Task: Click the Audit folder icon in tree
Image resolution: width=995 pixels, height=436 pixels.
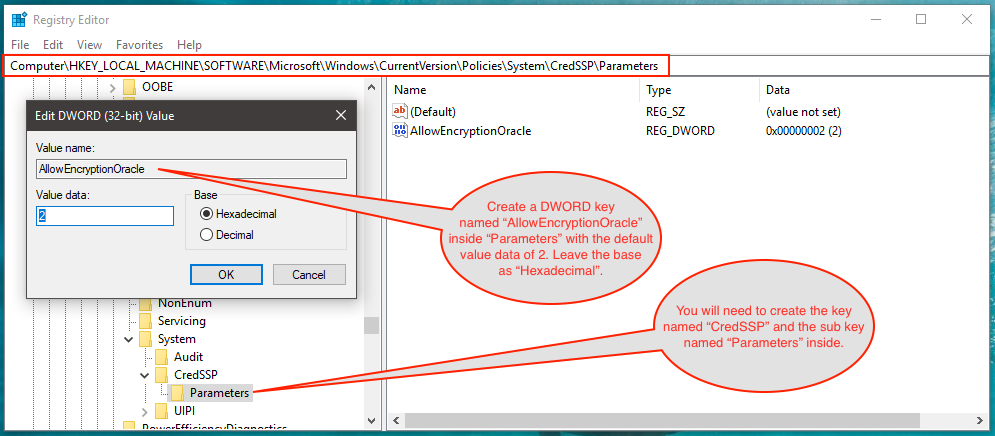Action: pos(161,357)
